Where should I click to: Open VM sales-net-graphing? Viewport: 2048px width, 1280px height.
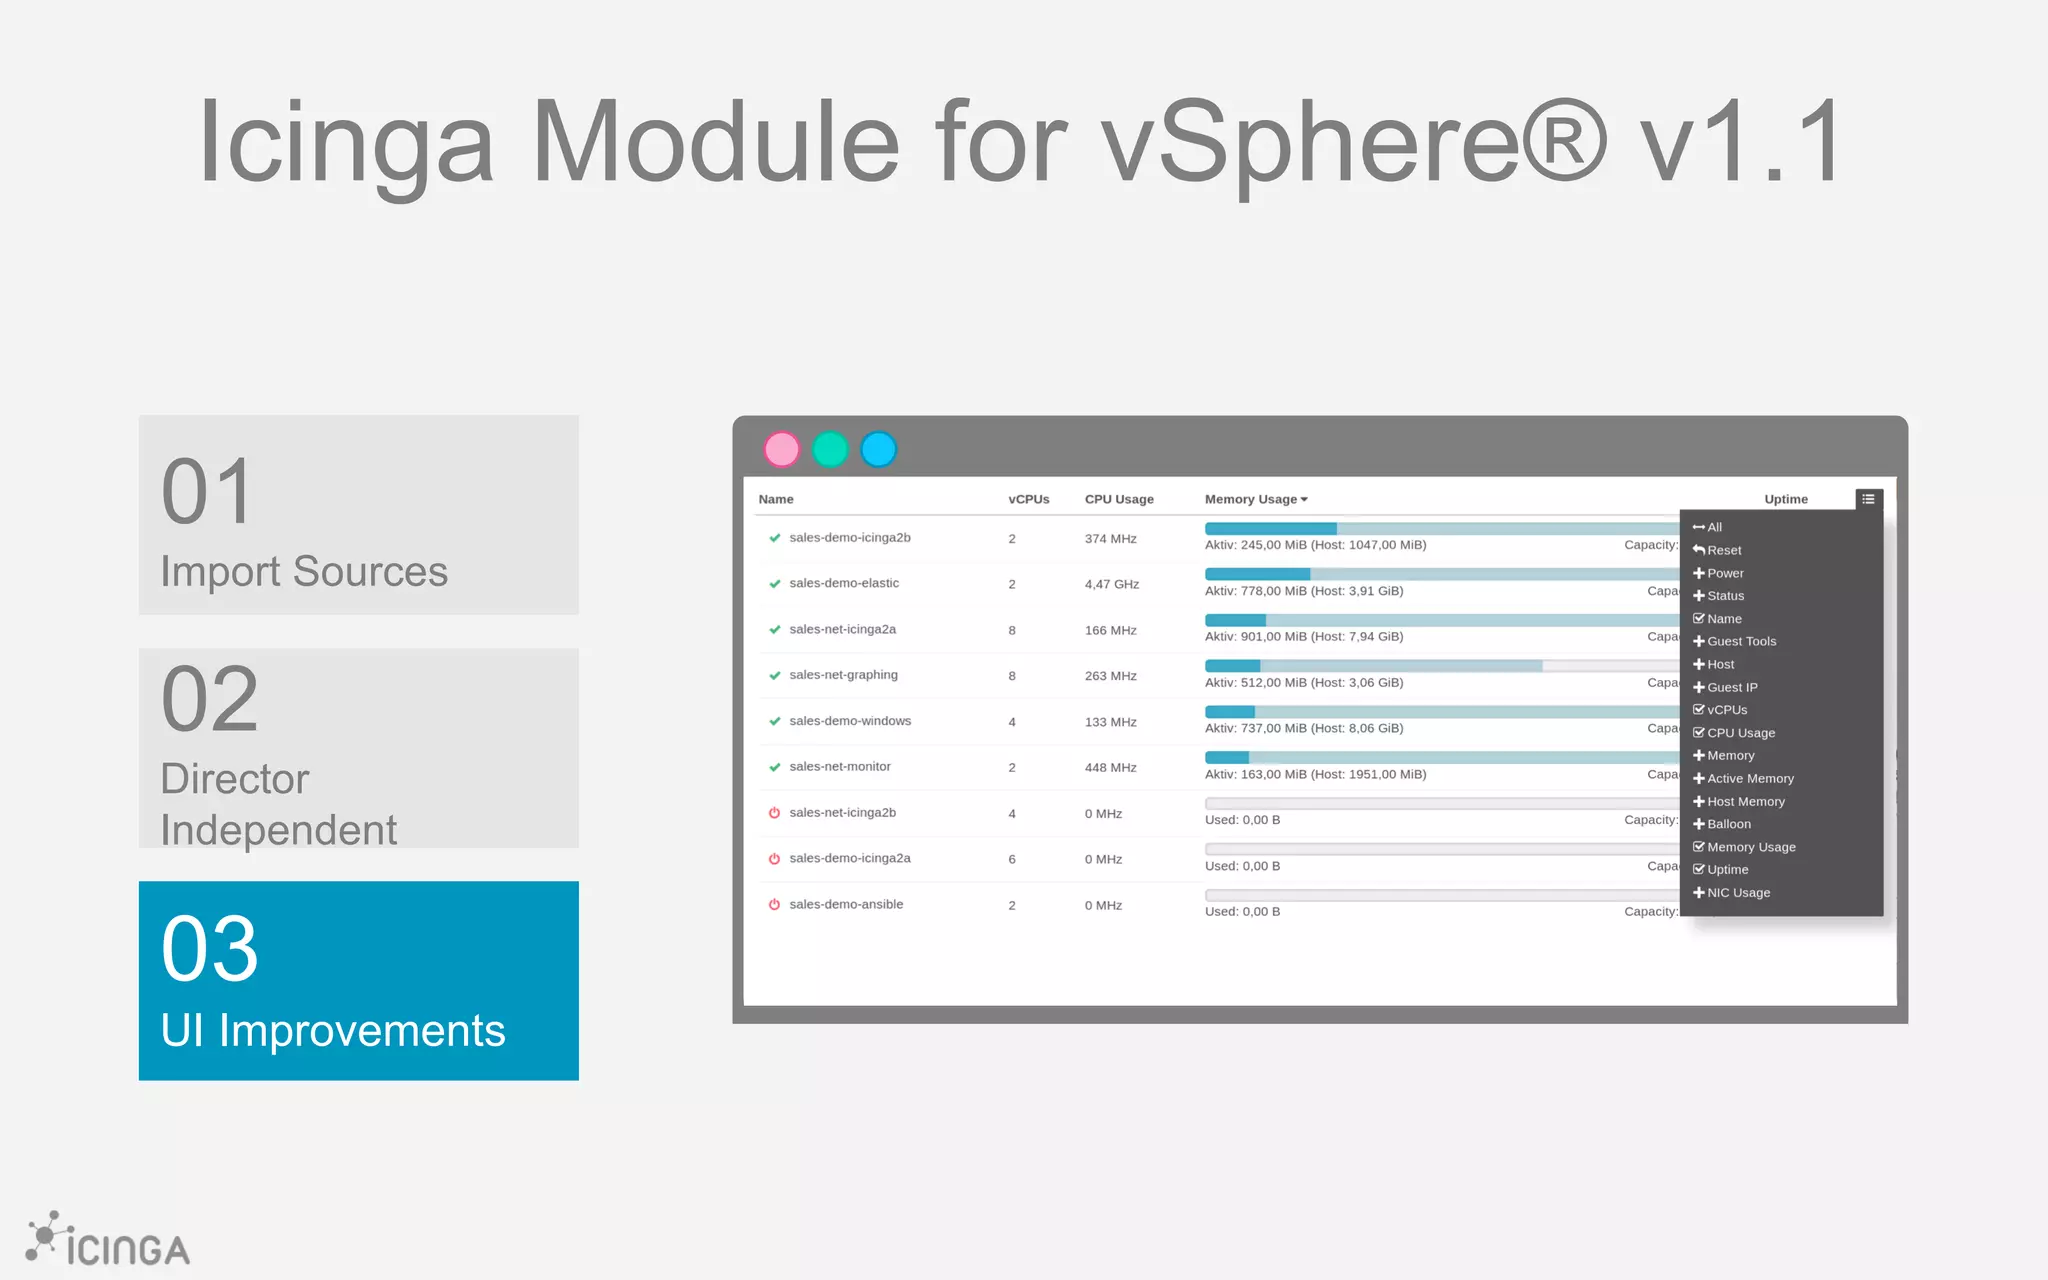[x=843, y=675]
